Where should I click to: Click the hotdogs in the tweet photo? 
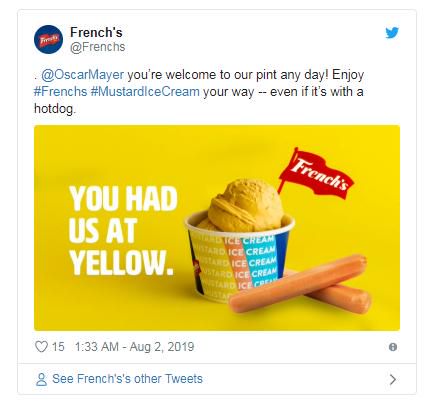click(x=300, y=284)
